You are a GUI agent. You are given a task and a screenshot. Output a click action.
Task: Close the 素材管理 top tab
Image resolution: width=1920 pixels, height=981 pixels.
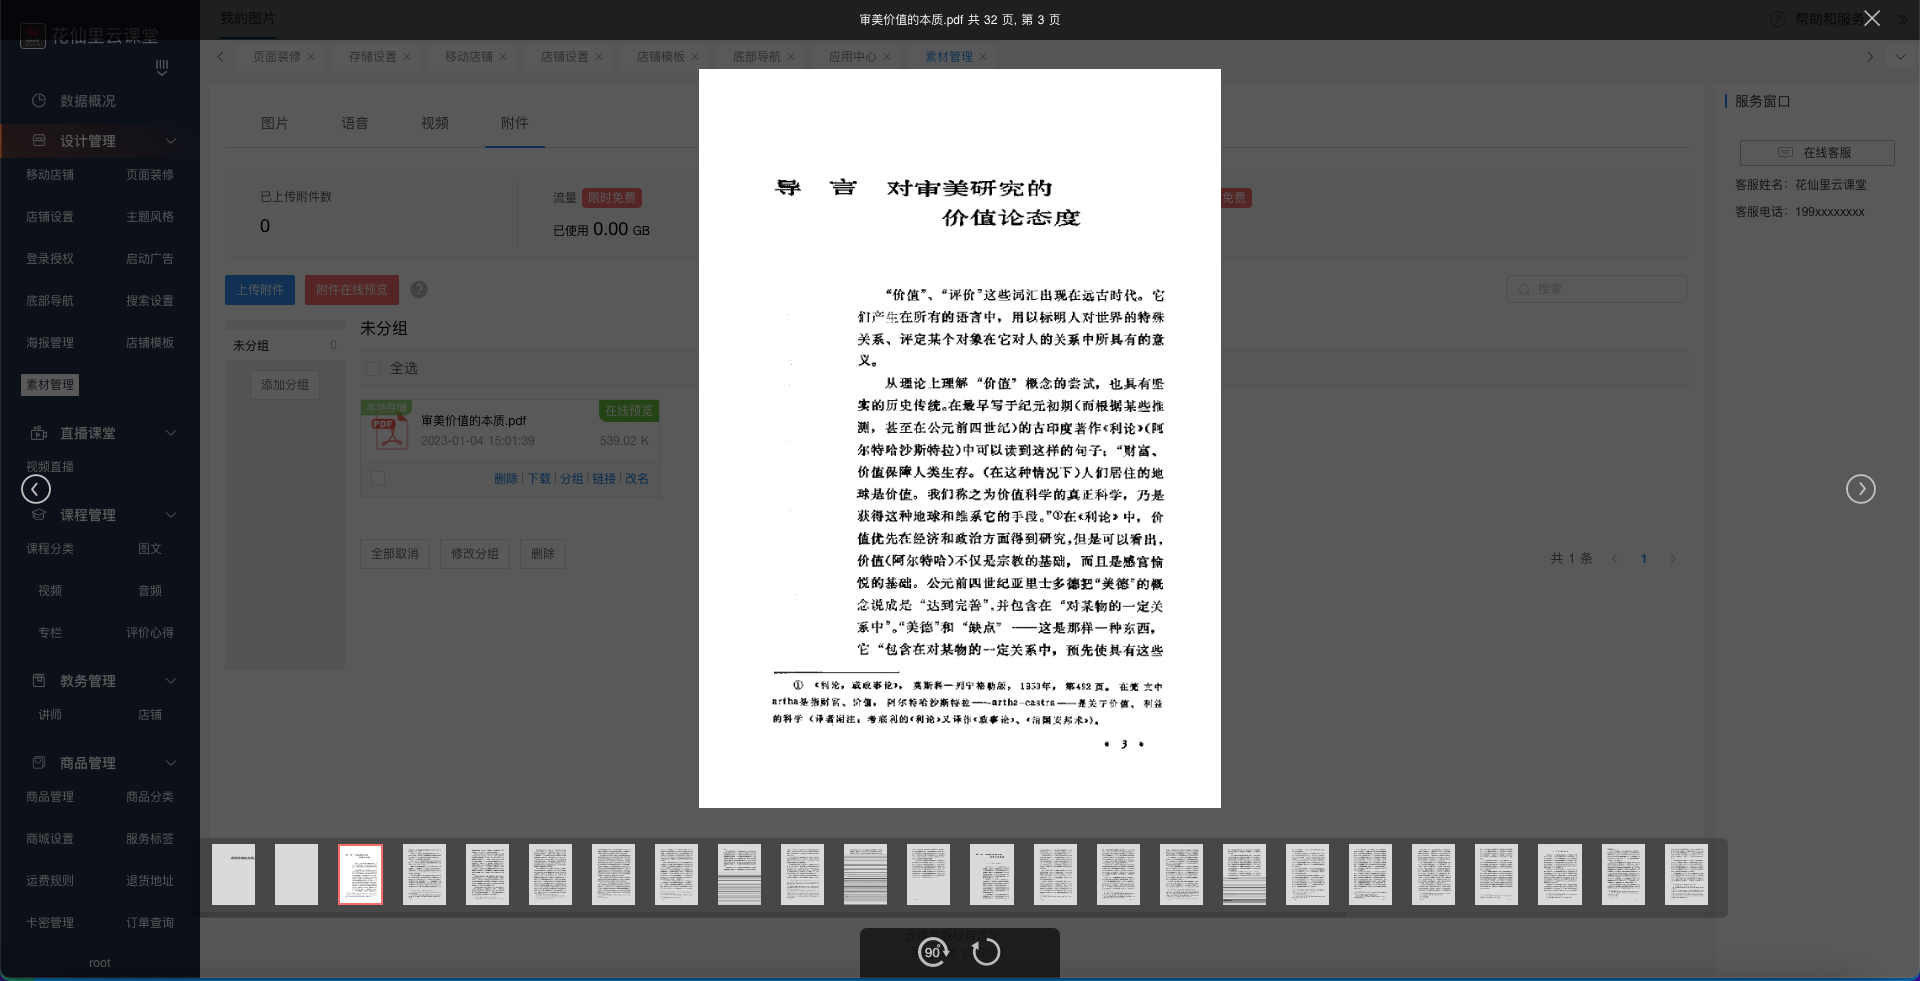pos(983,57)
